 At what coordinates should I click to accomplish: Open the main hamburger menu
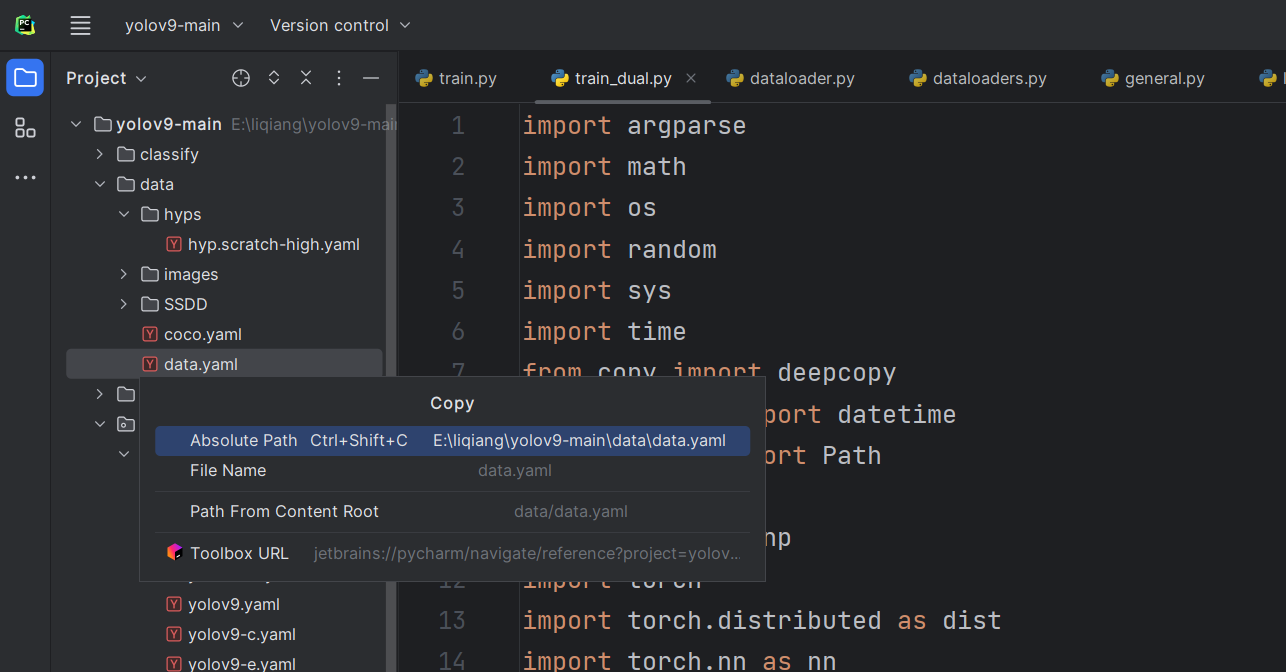[x=80, y=25]
